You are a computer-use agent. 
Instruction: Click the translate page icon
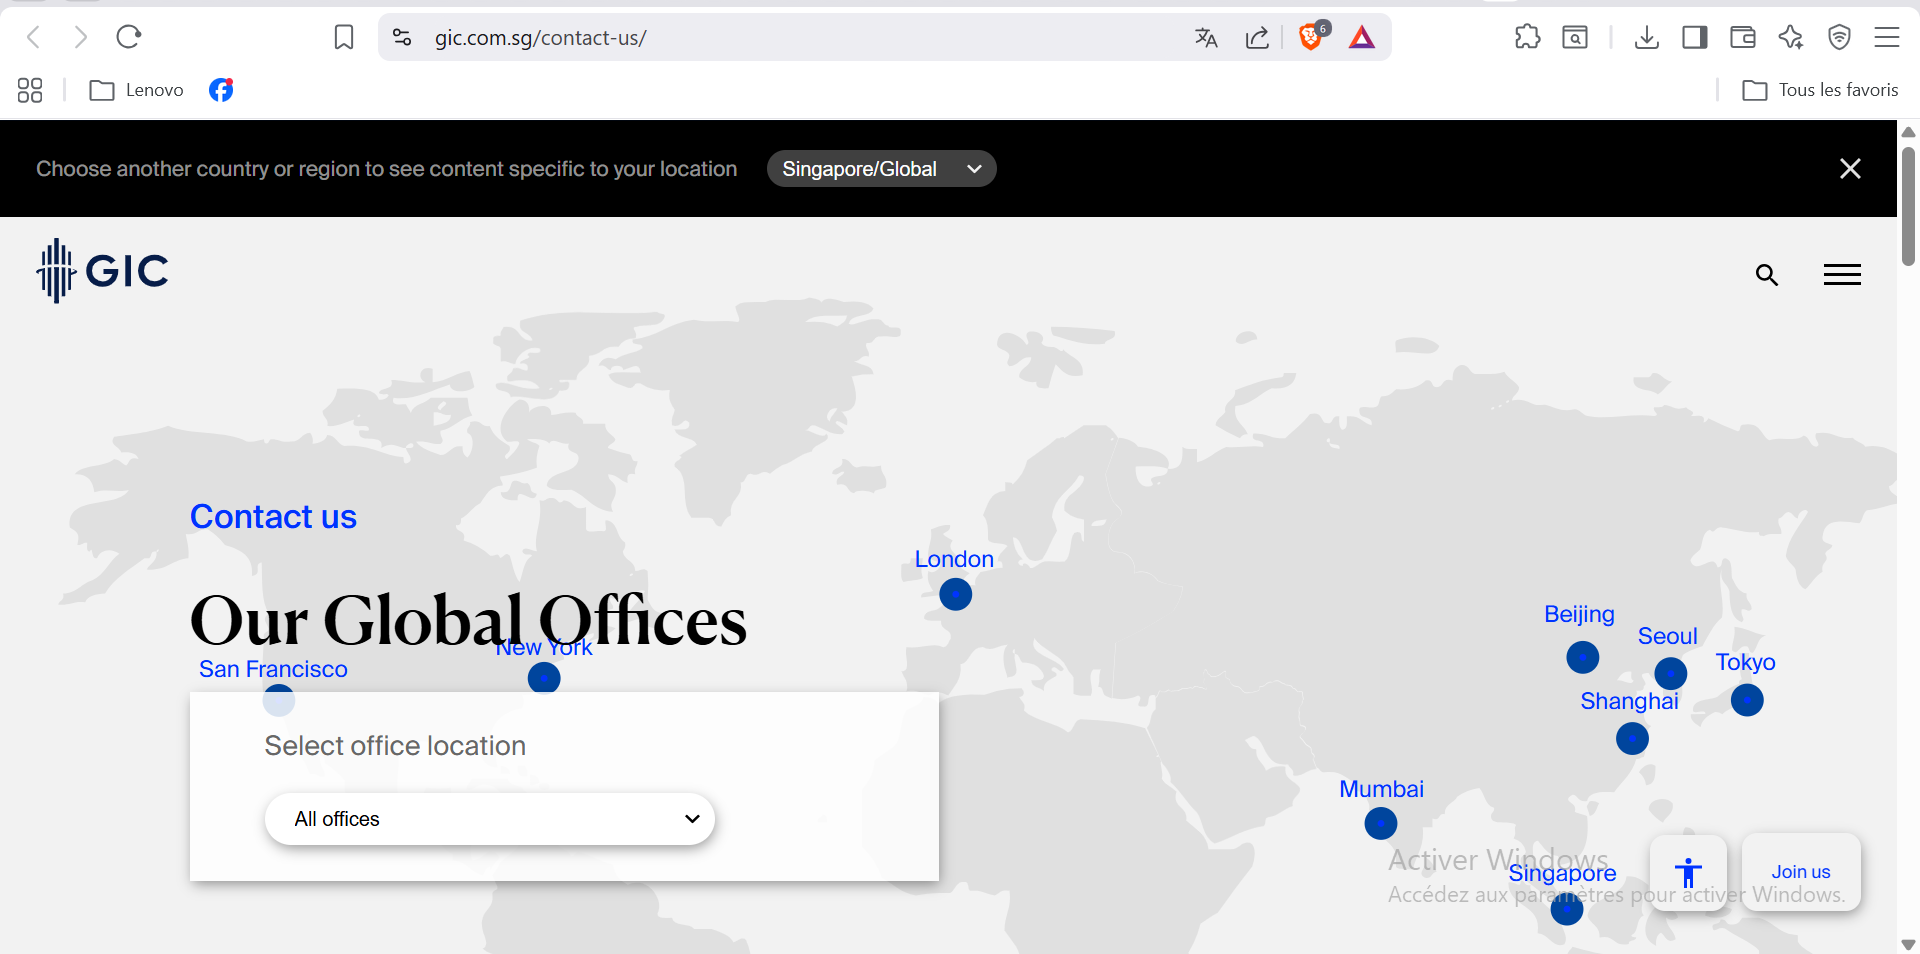1206,38
